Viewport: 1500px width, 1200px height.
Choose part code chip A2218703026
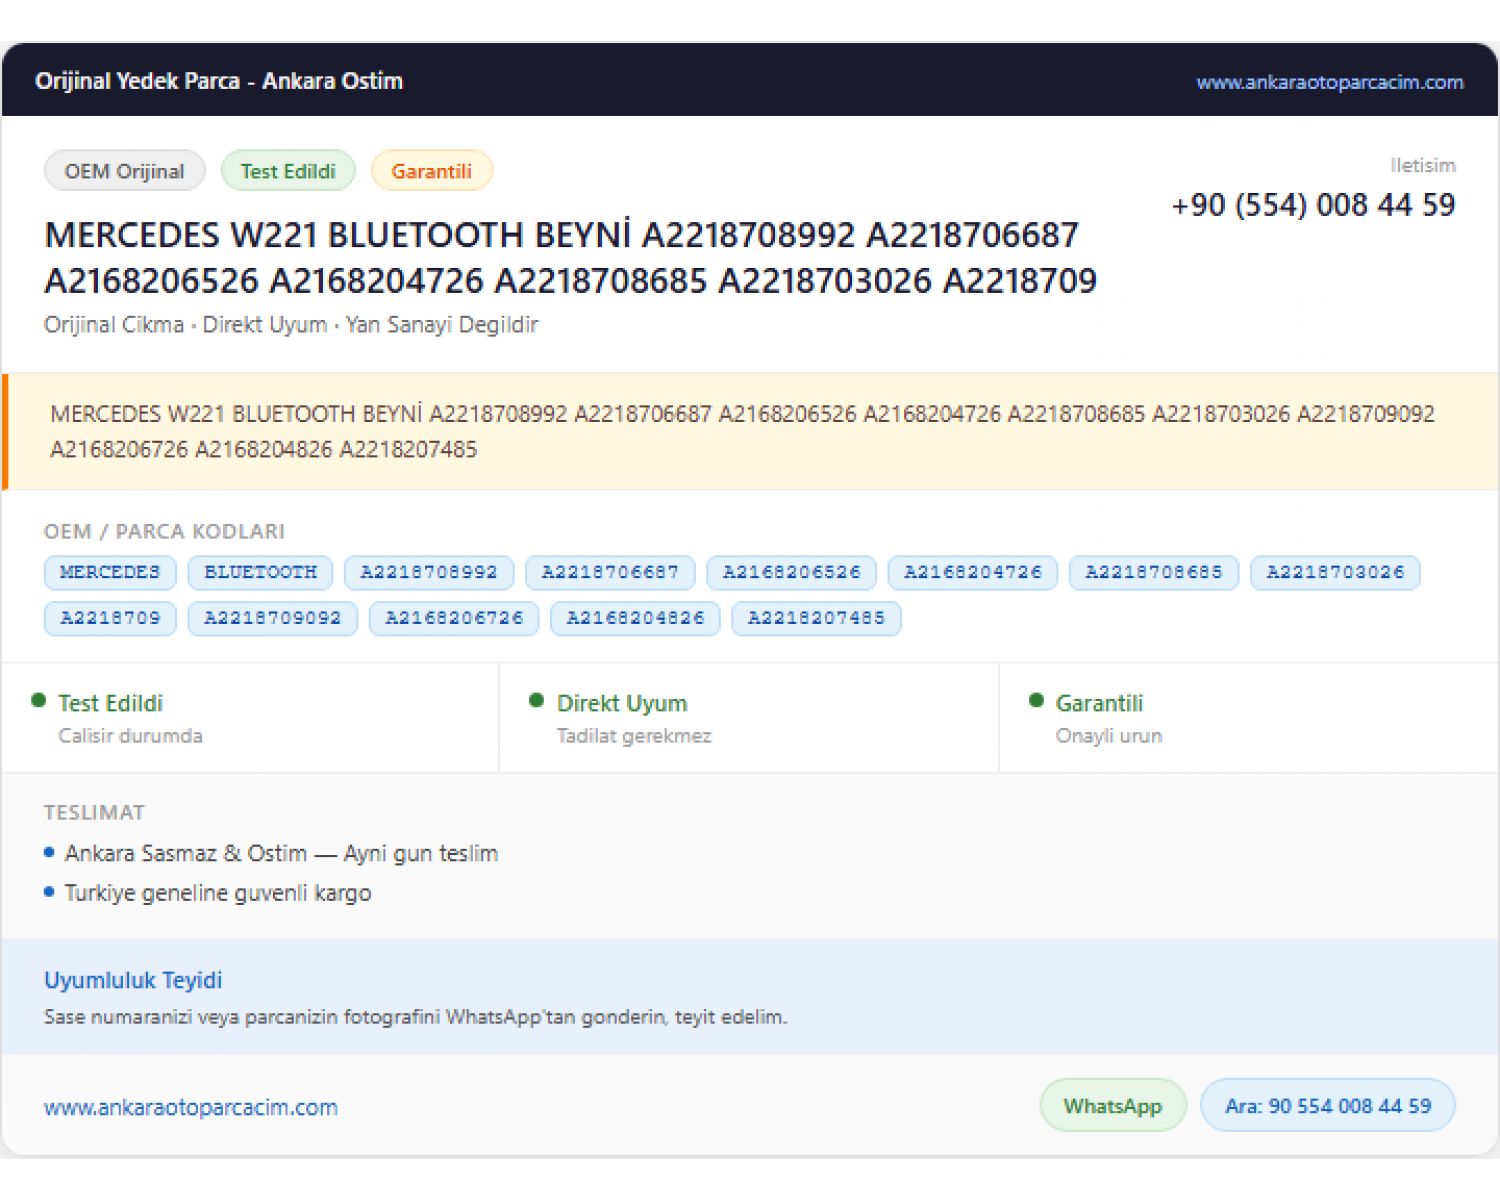point(1335,573)
